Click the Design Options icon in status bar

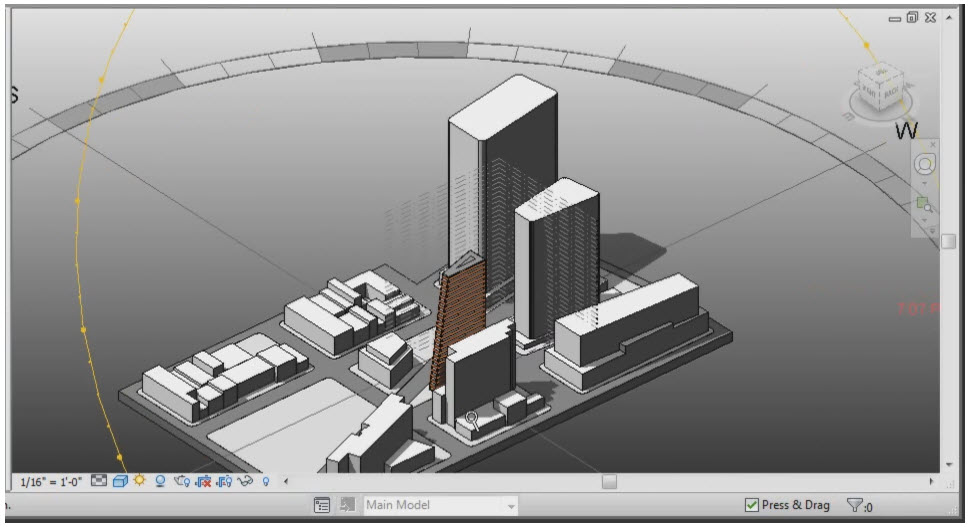(x=322, y=505)
